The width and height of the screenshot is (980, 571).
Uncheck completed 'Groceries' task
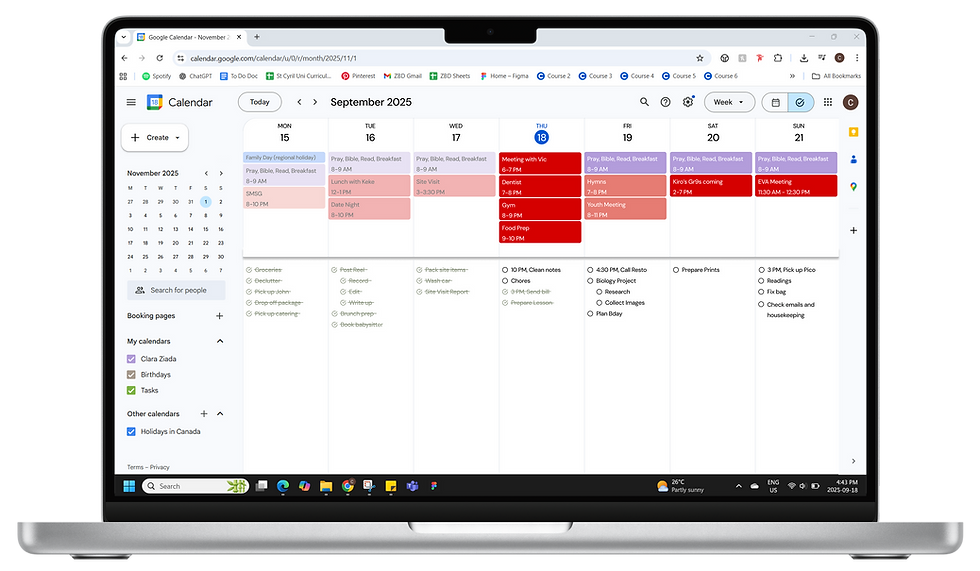click(x=249, y=270)
